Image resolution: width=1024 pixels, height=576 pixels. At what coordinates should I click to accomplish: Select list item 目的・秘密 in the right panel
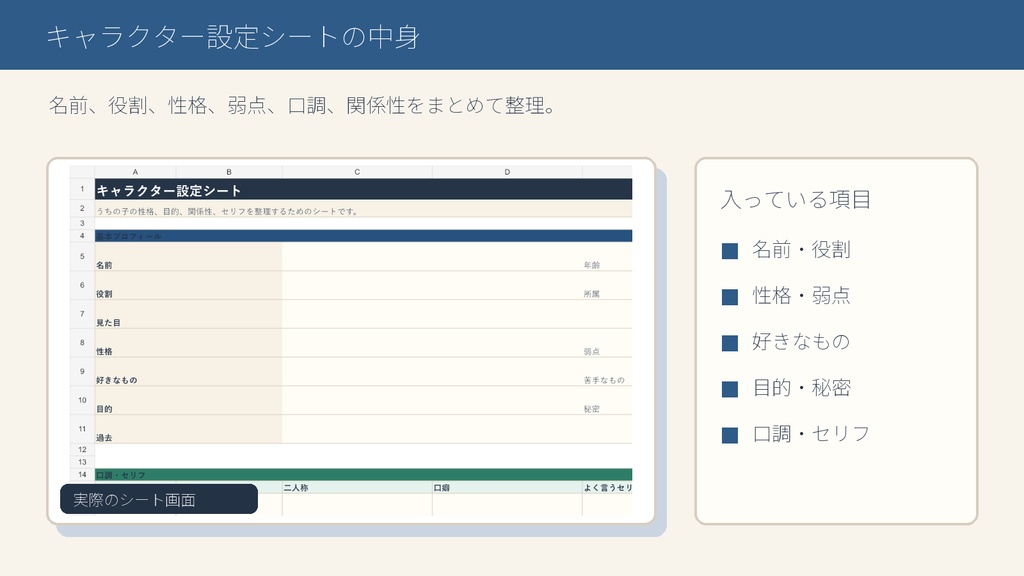click(801, 388)
